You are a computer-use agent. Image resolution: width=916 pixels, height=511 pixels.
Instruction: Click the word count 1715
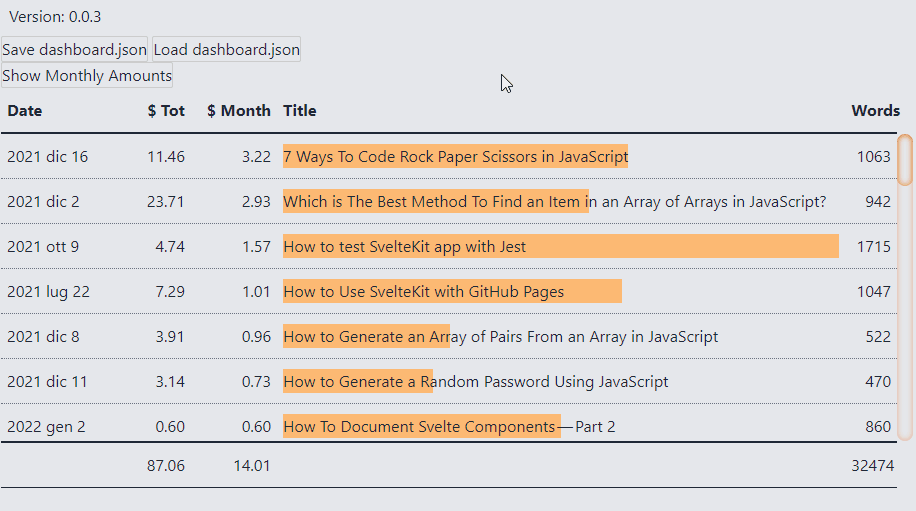873,246
